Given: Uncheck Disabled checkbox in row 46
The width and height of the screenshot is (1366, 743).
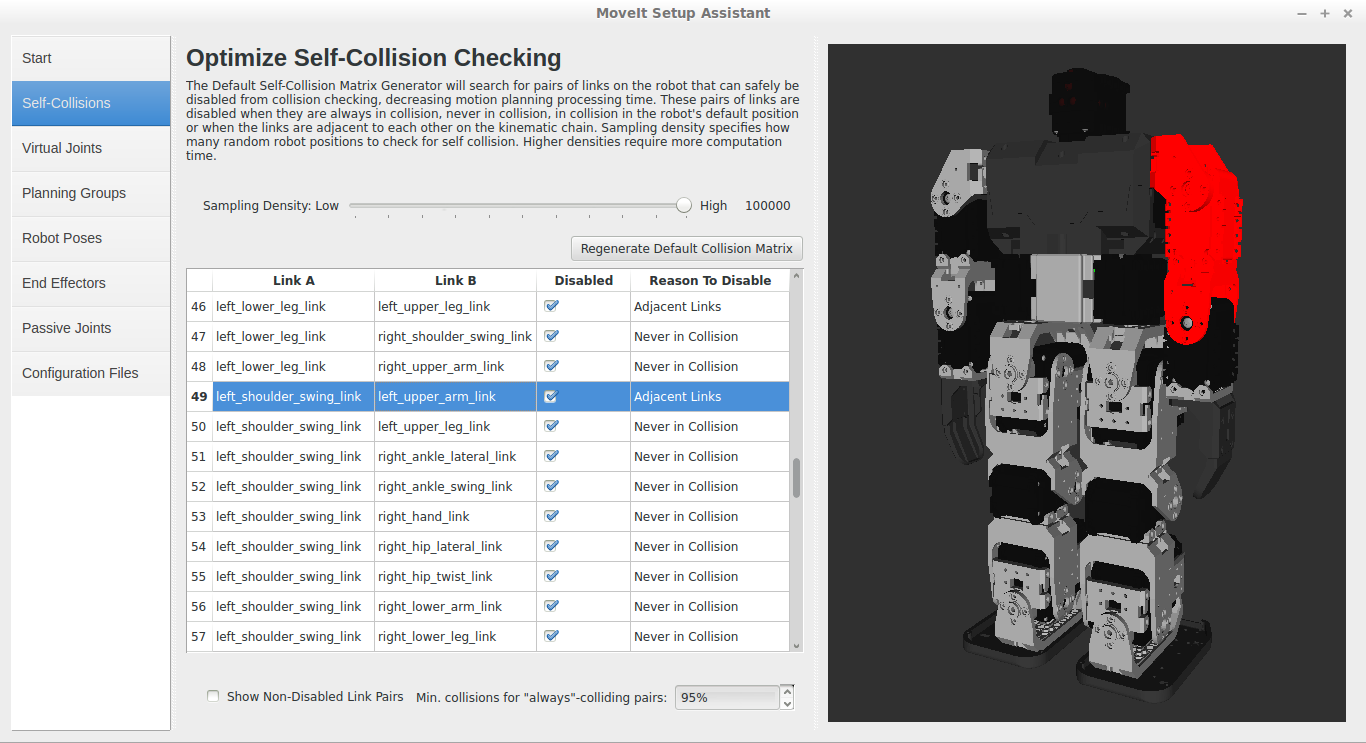Looking at the screenshot, I should [552, 306].
